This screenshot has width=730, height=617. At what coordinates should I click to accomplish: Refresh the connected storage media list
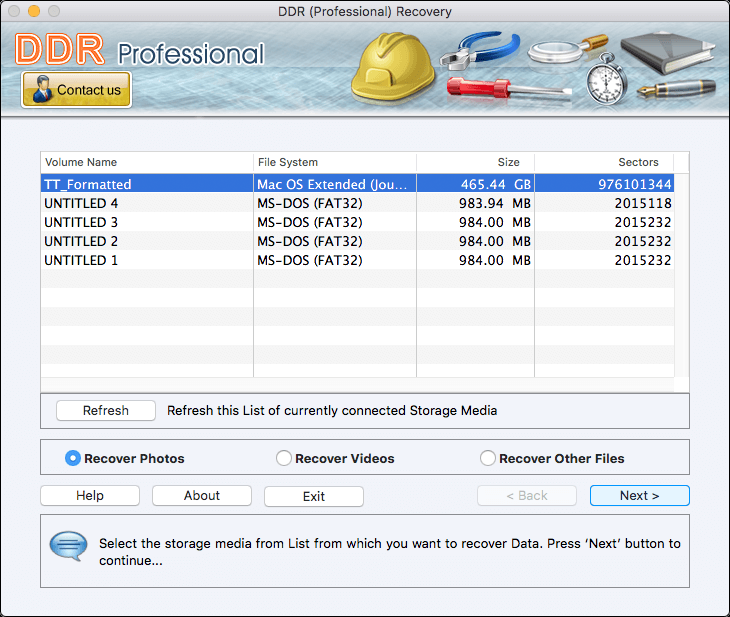[x=106, y=410]
